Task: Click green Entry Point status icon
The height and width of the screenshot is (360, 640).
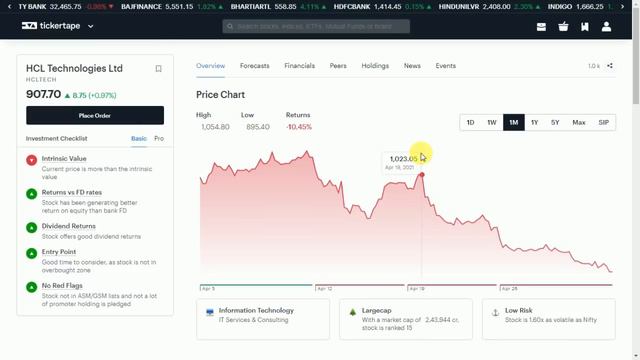Action: [31, 253]
